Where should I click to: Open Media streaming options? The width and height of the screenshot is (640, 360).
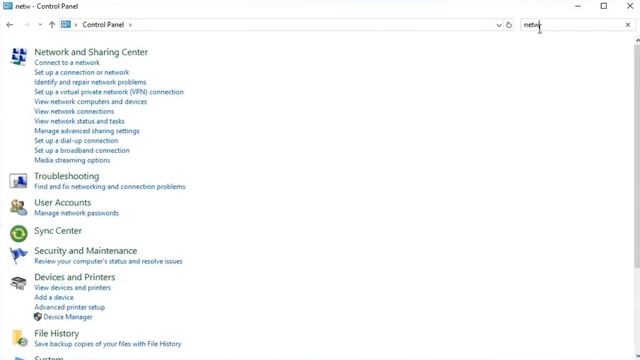click(x=72, y=160)
